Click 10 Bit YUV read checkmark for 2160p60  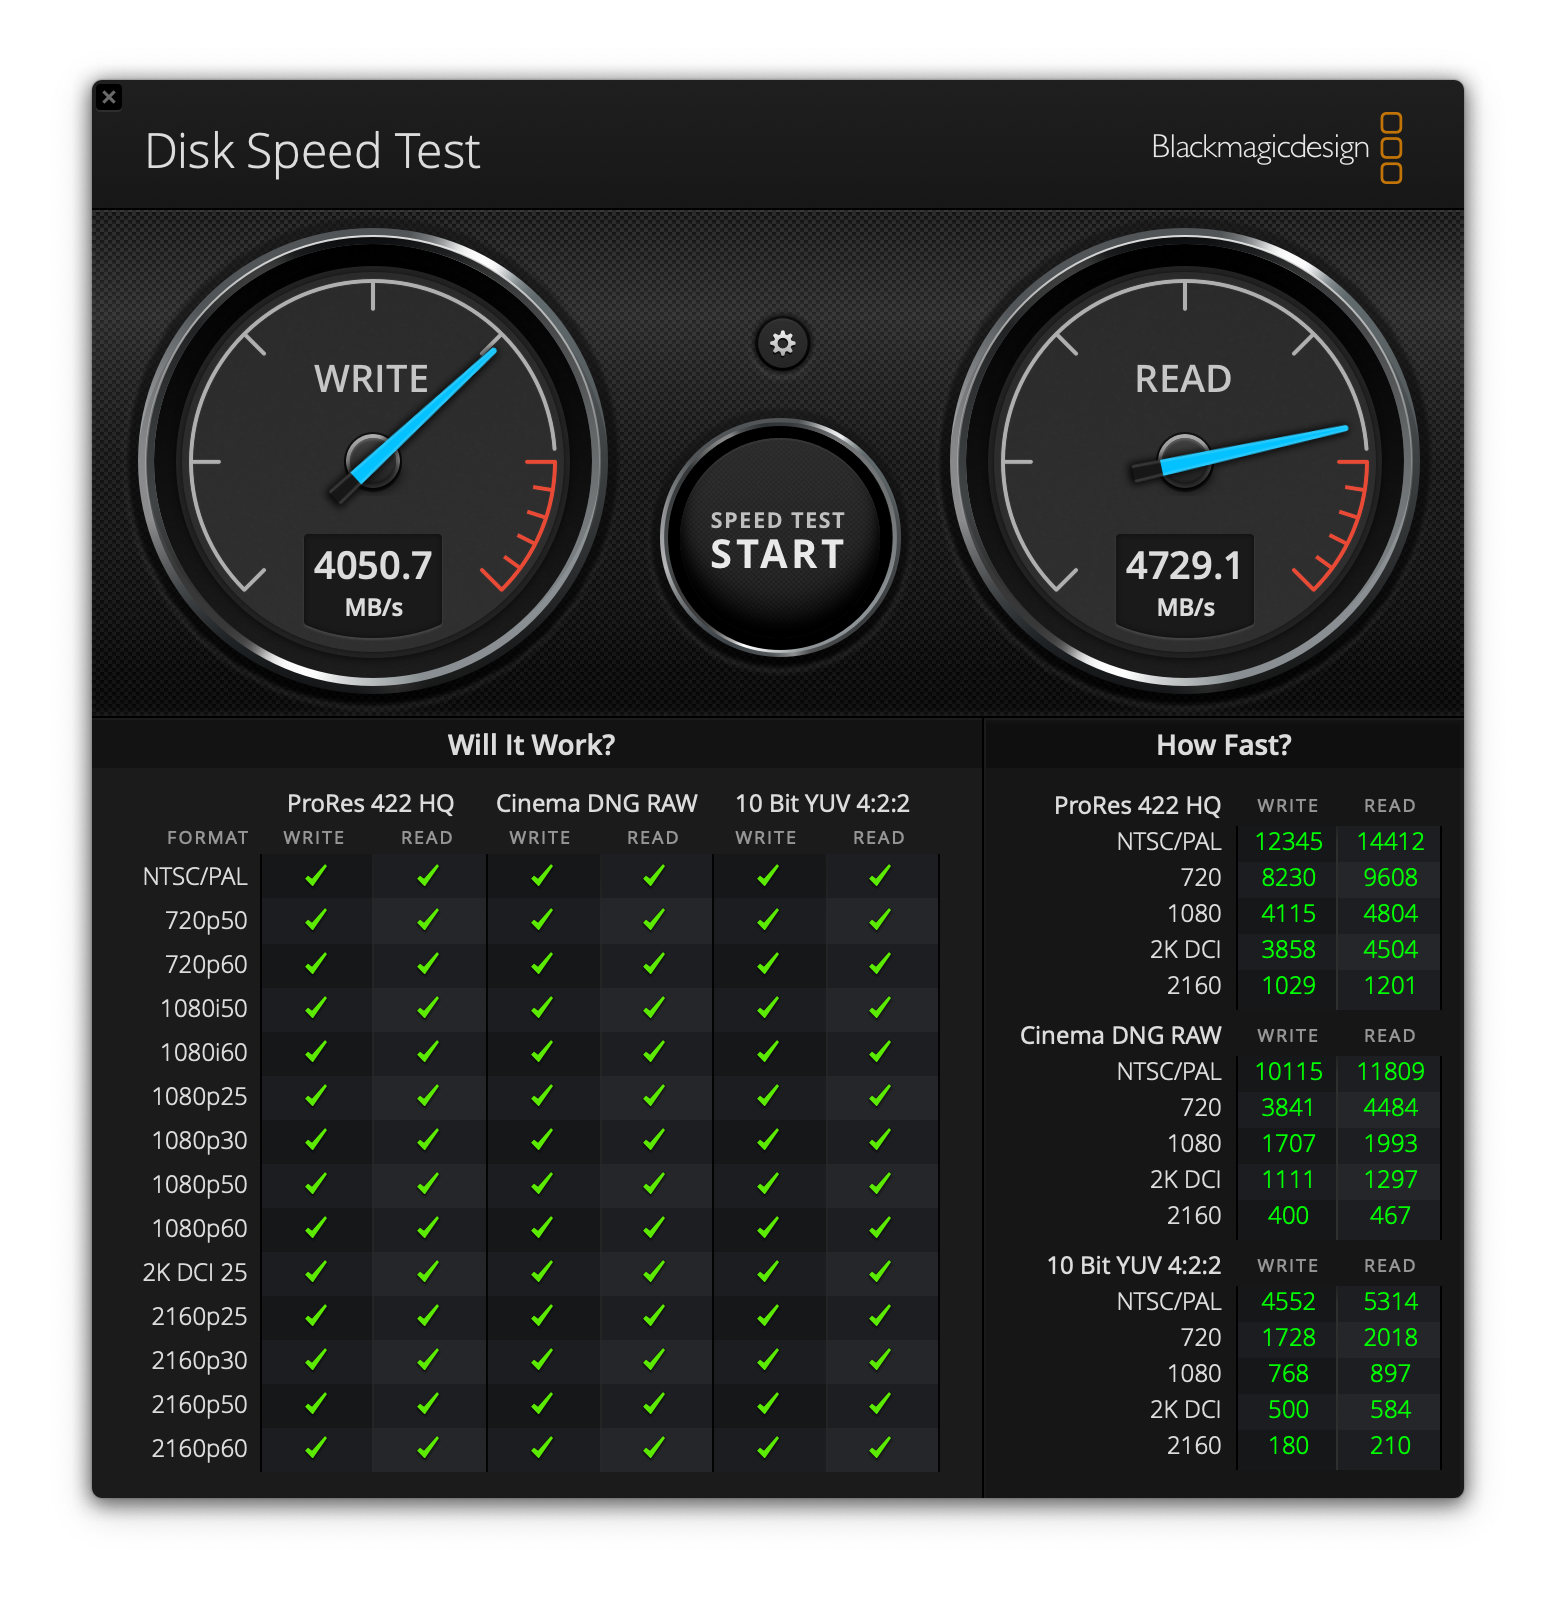pos(880,1448)
